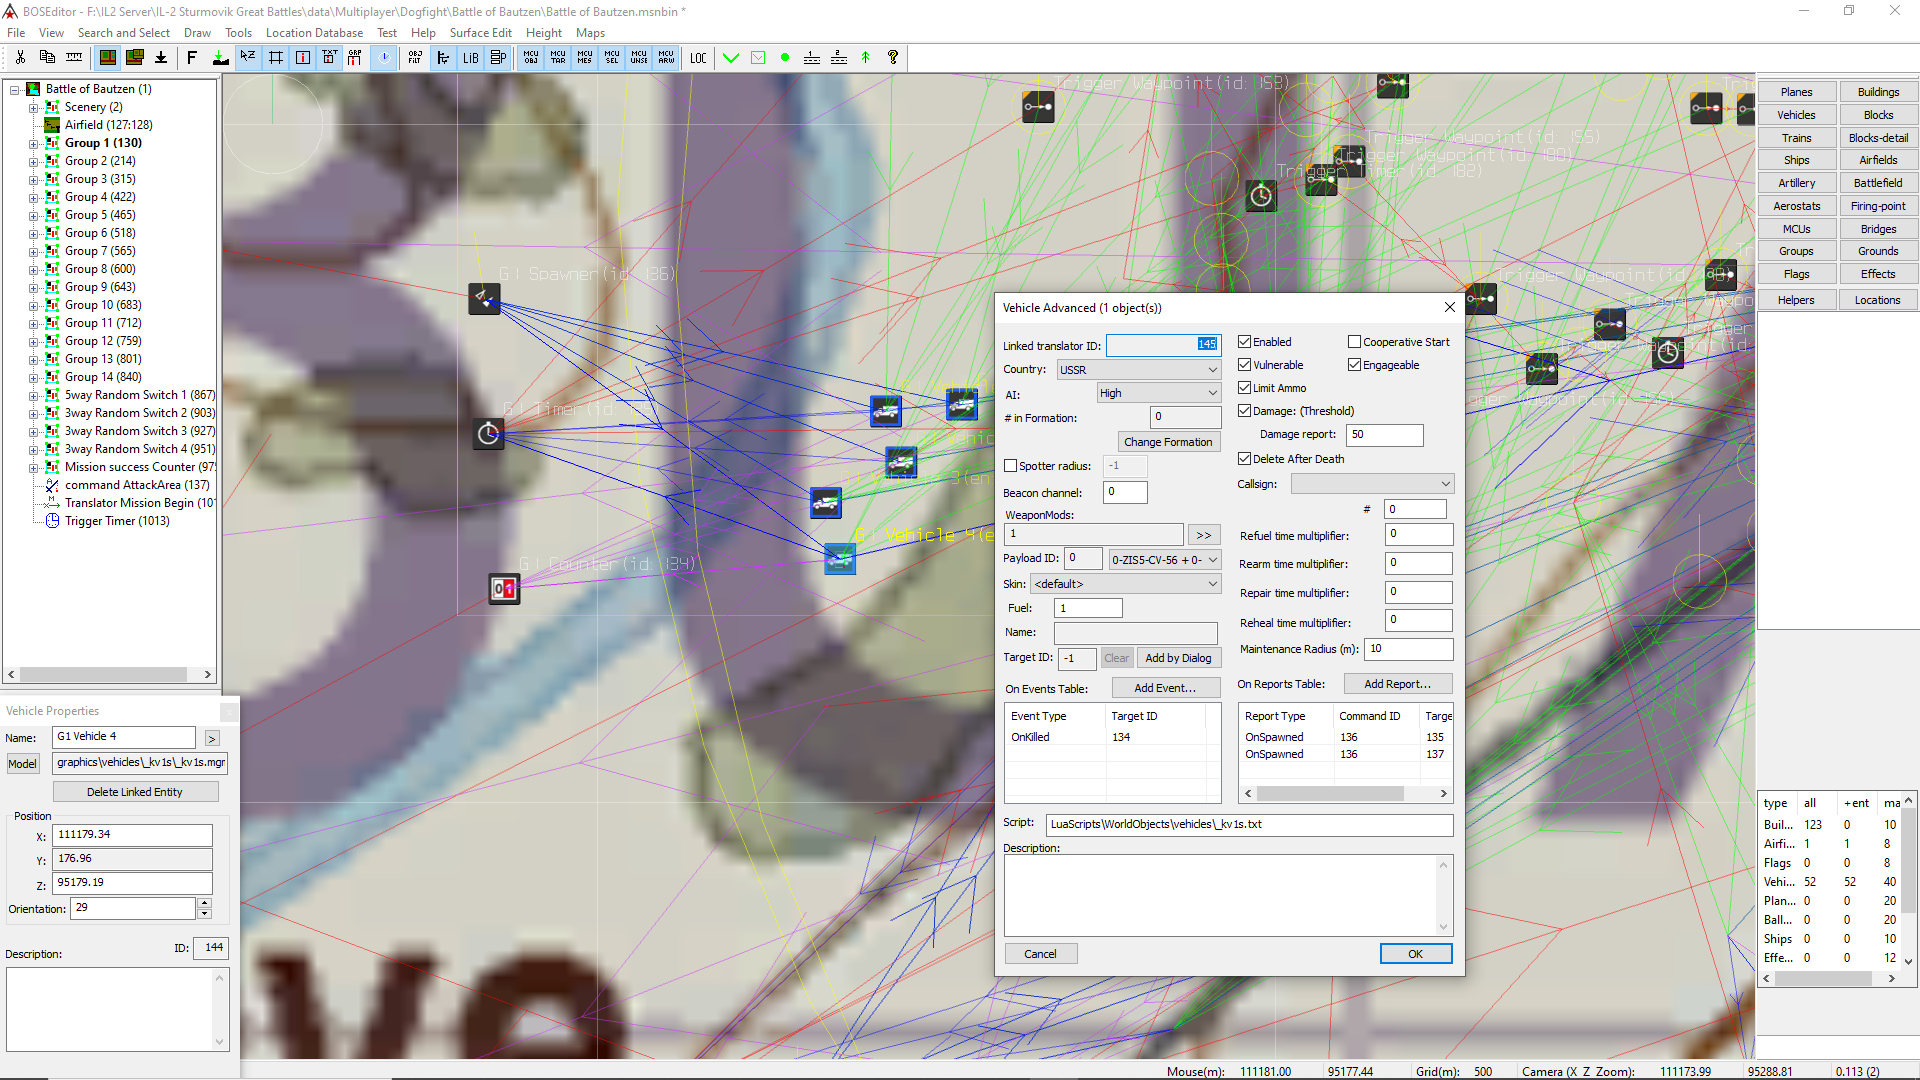
Task: Click the Counter node icon on map
Action: point(504,589)
